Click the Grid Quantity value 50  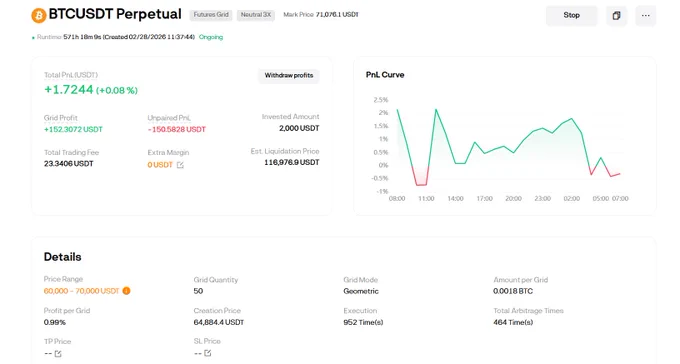[x=198, y=291]
